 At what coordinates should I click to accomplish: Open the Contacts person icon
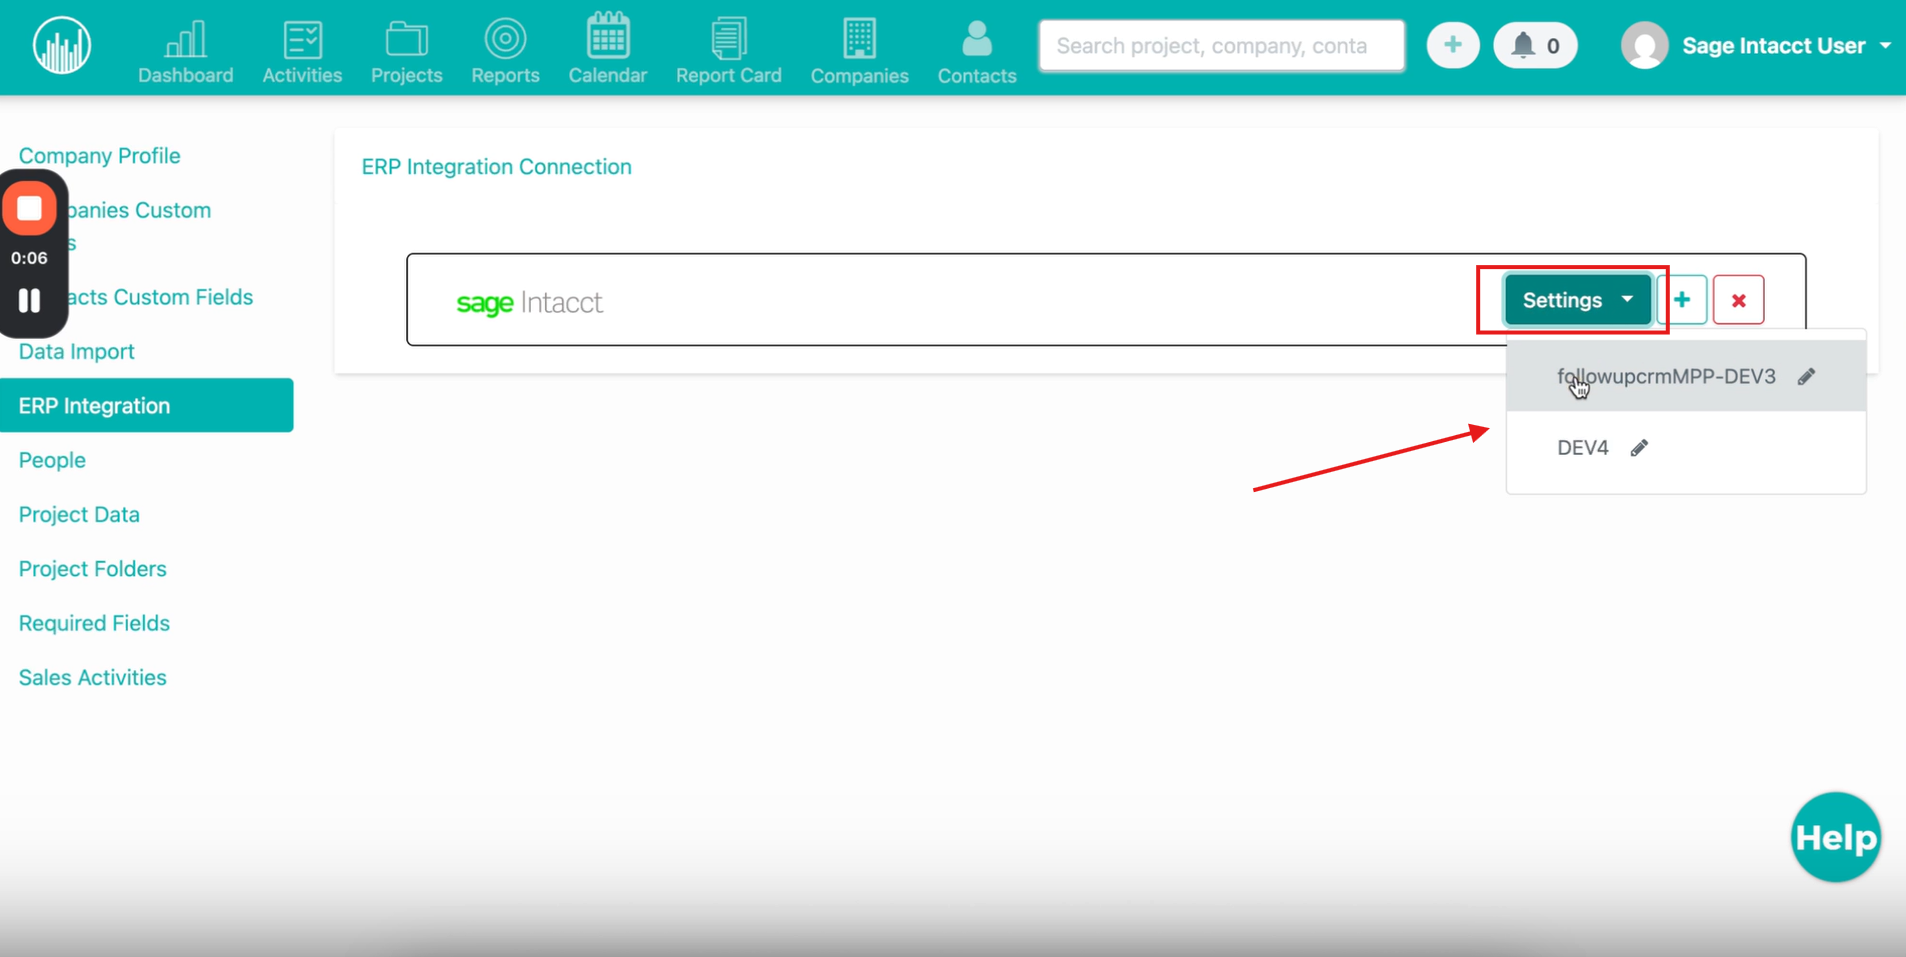[976, 40]
